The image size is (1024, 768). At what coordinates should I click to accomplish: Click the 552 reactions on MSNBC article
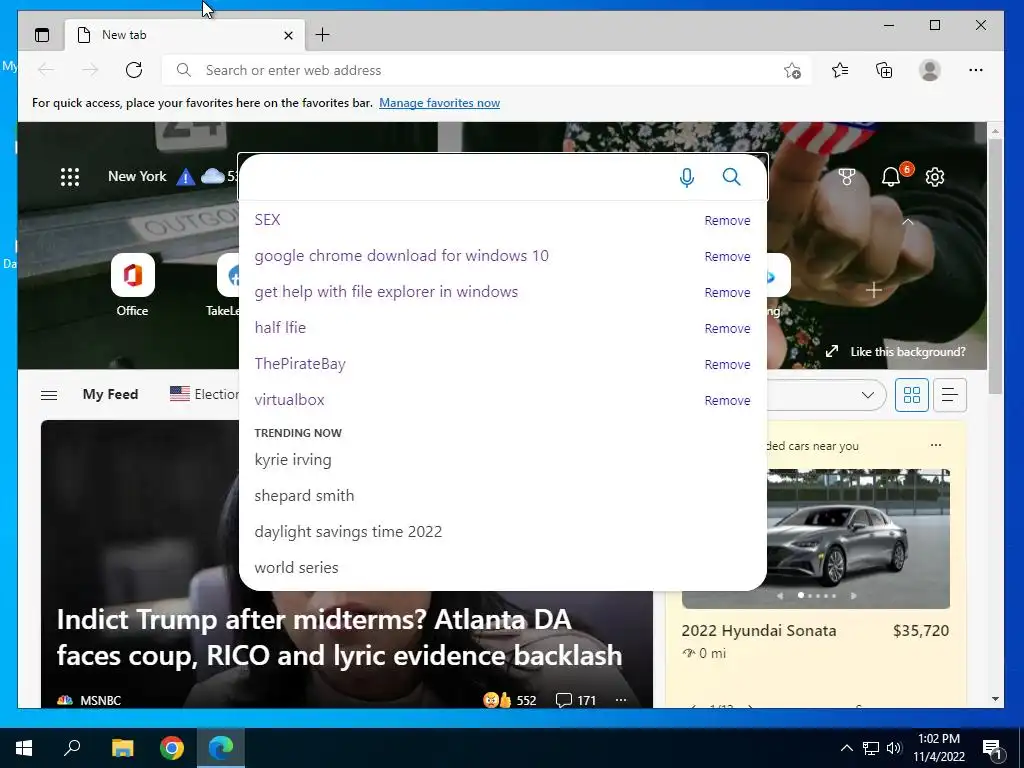tap(509, 700)
